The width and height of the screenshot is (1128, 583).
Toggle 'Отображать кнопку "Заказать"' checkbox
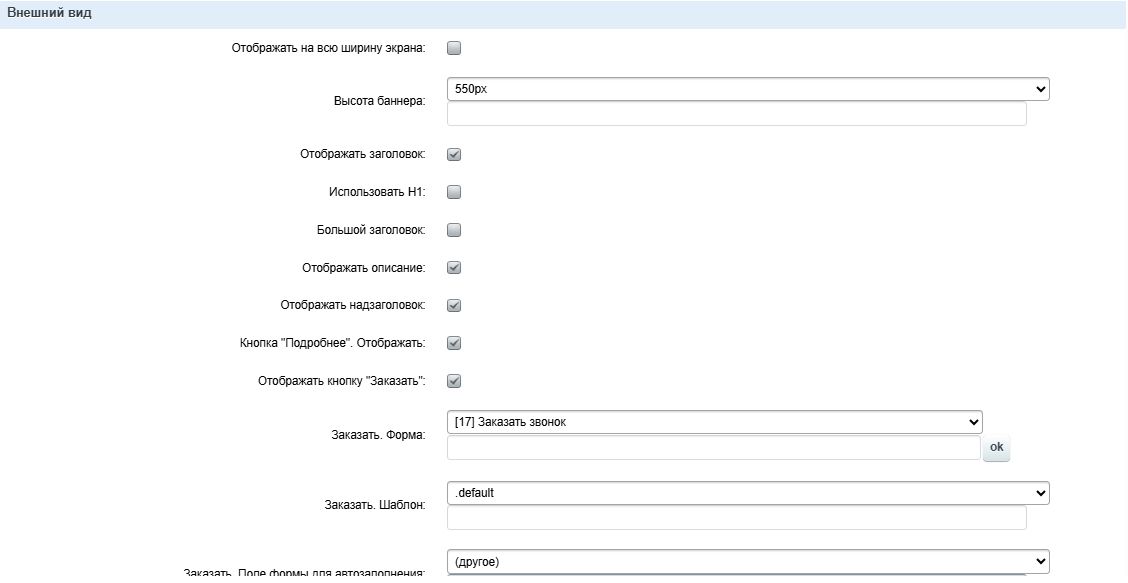(x=454, y=381)
